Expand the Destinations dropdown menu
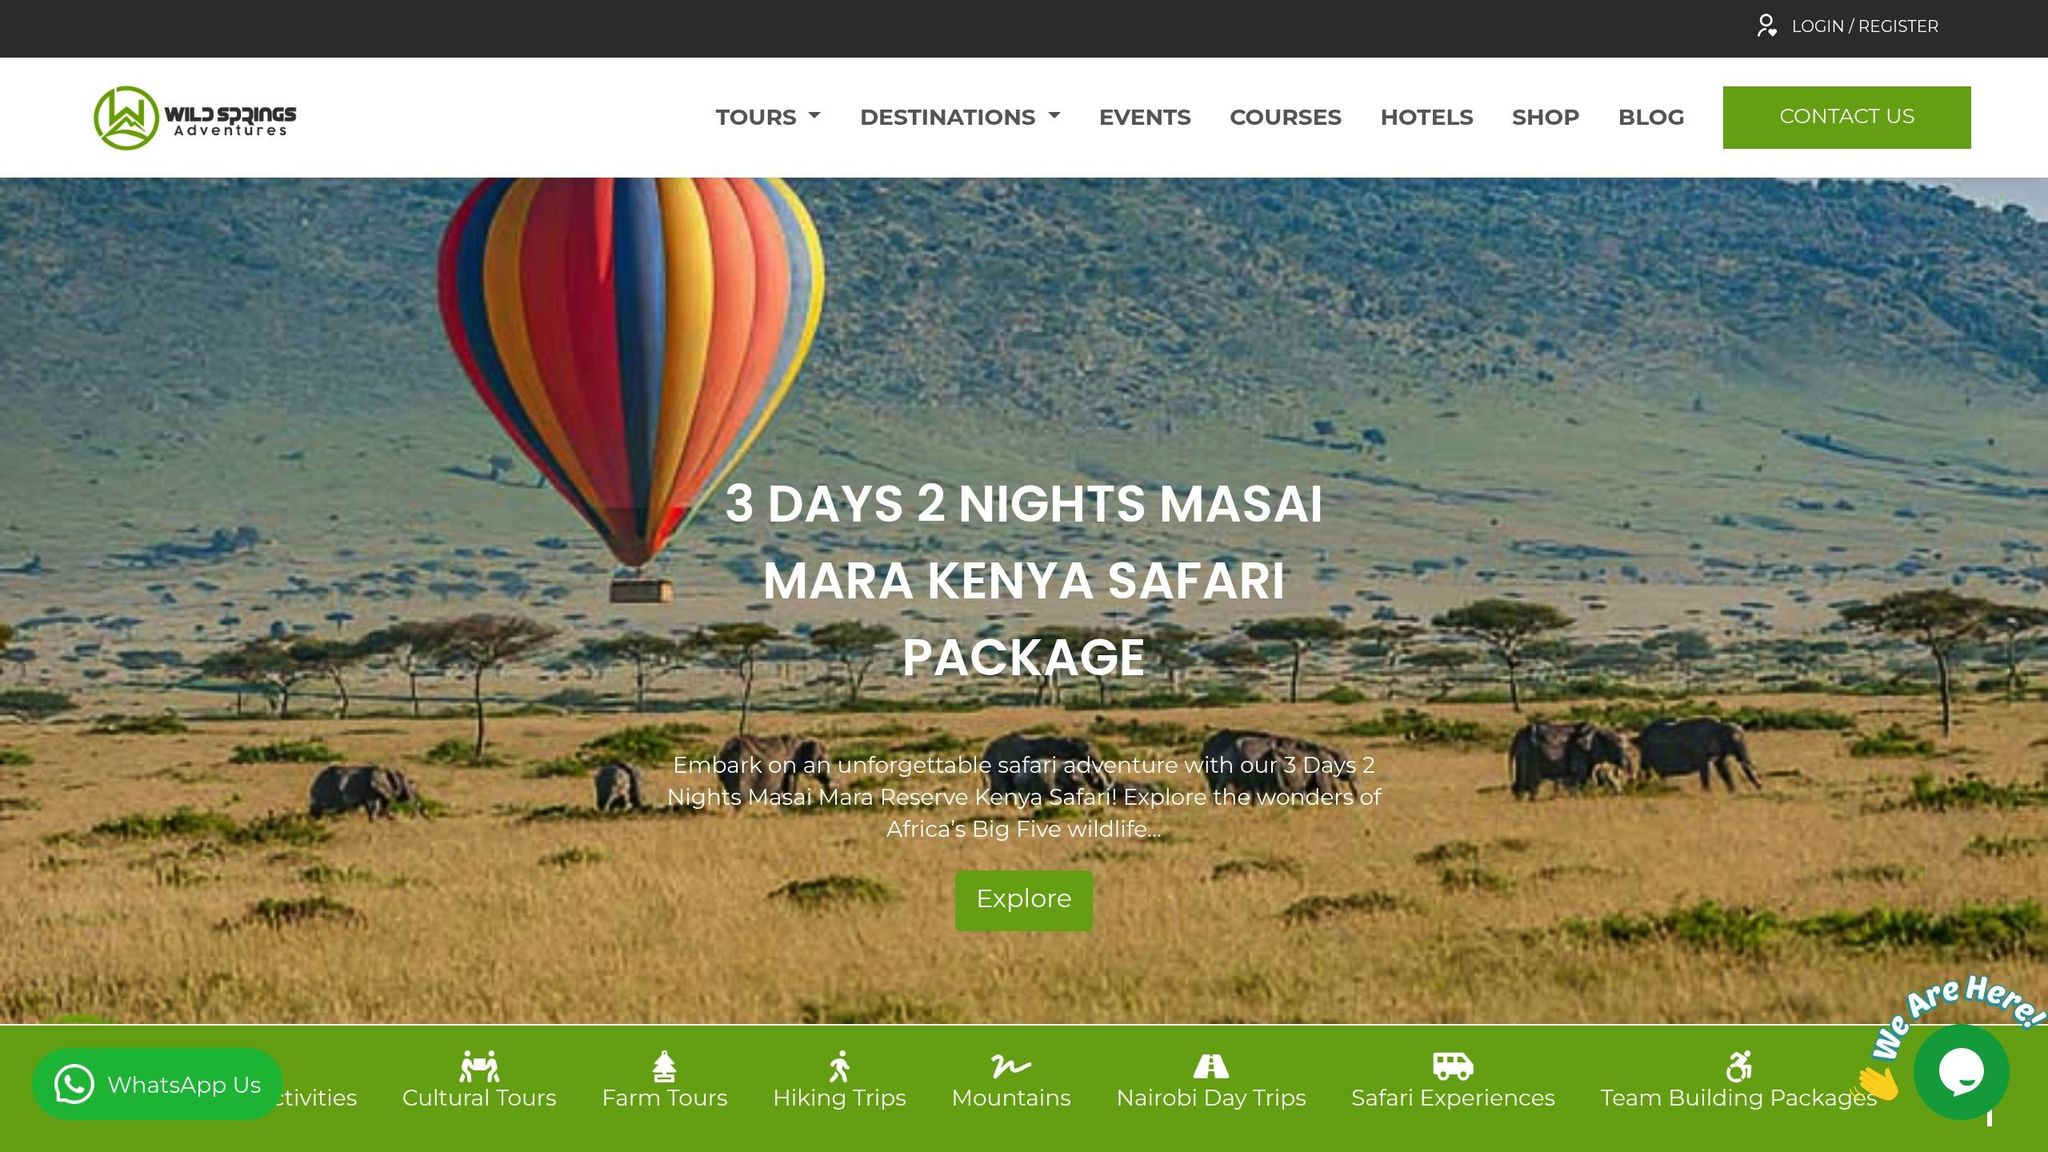2048x1152 pixels. tap(960, 117)
